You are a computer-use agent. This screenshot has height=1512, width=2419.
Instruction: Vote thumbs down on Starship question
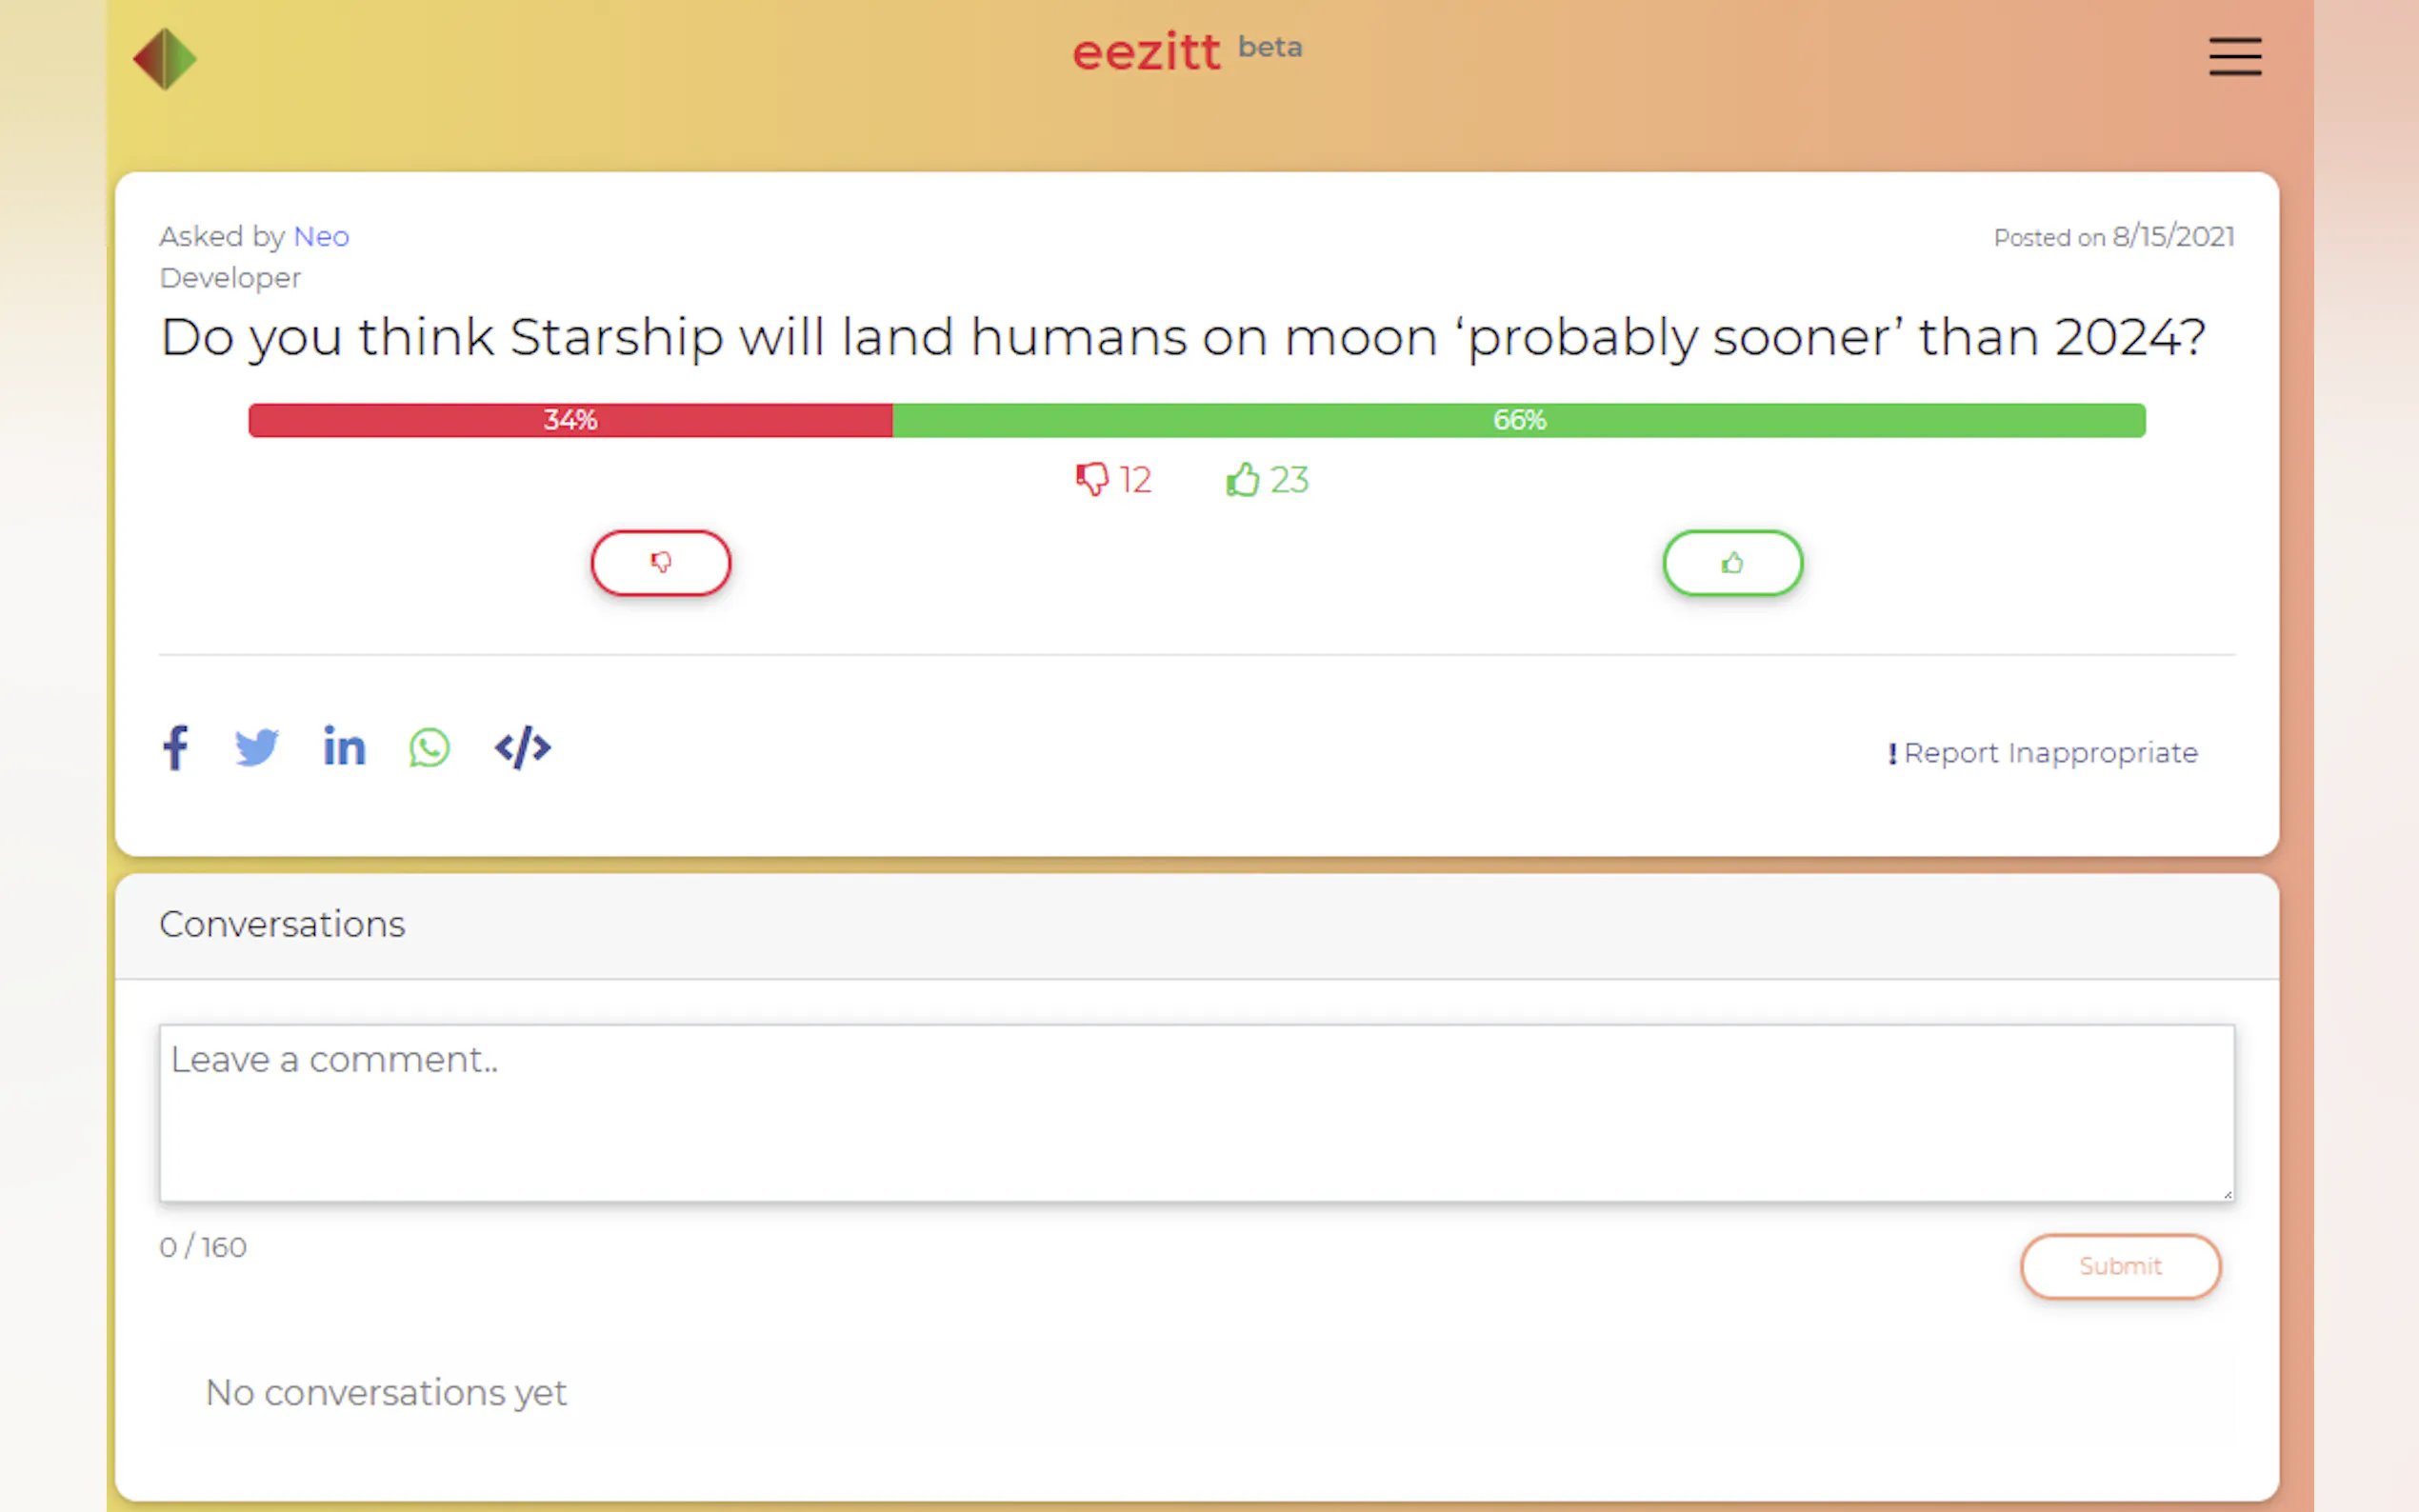660,563
